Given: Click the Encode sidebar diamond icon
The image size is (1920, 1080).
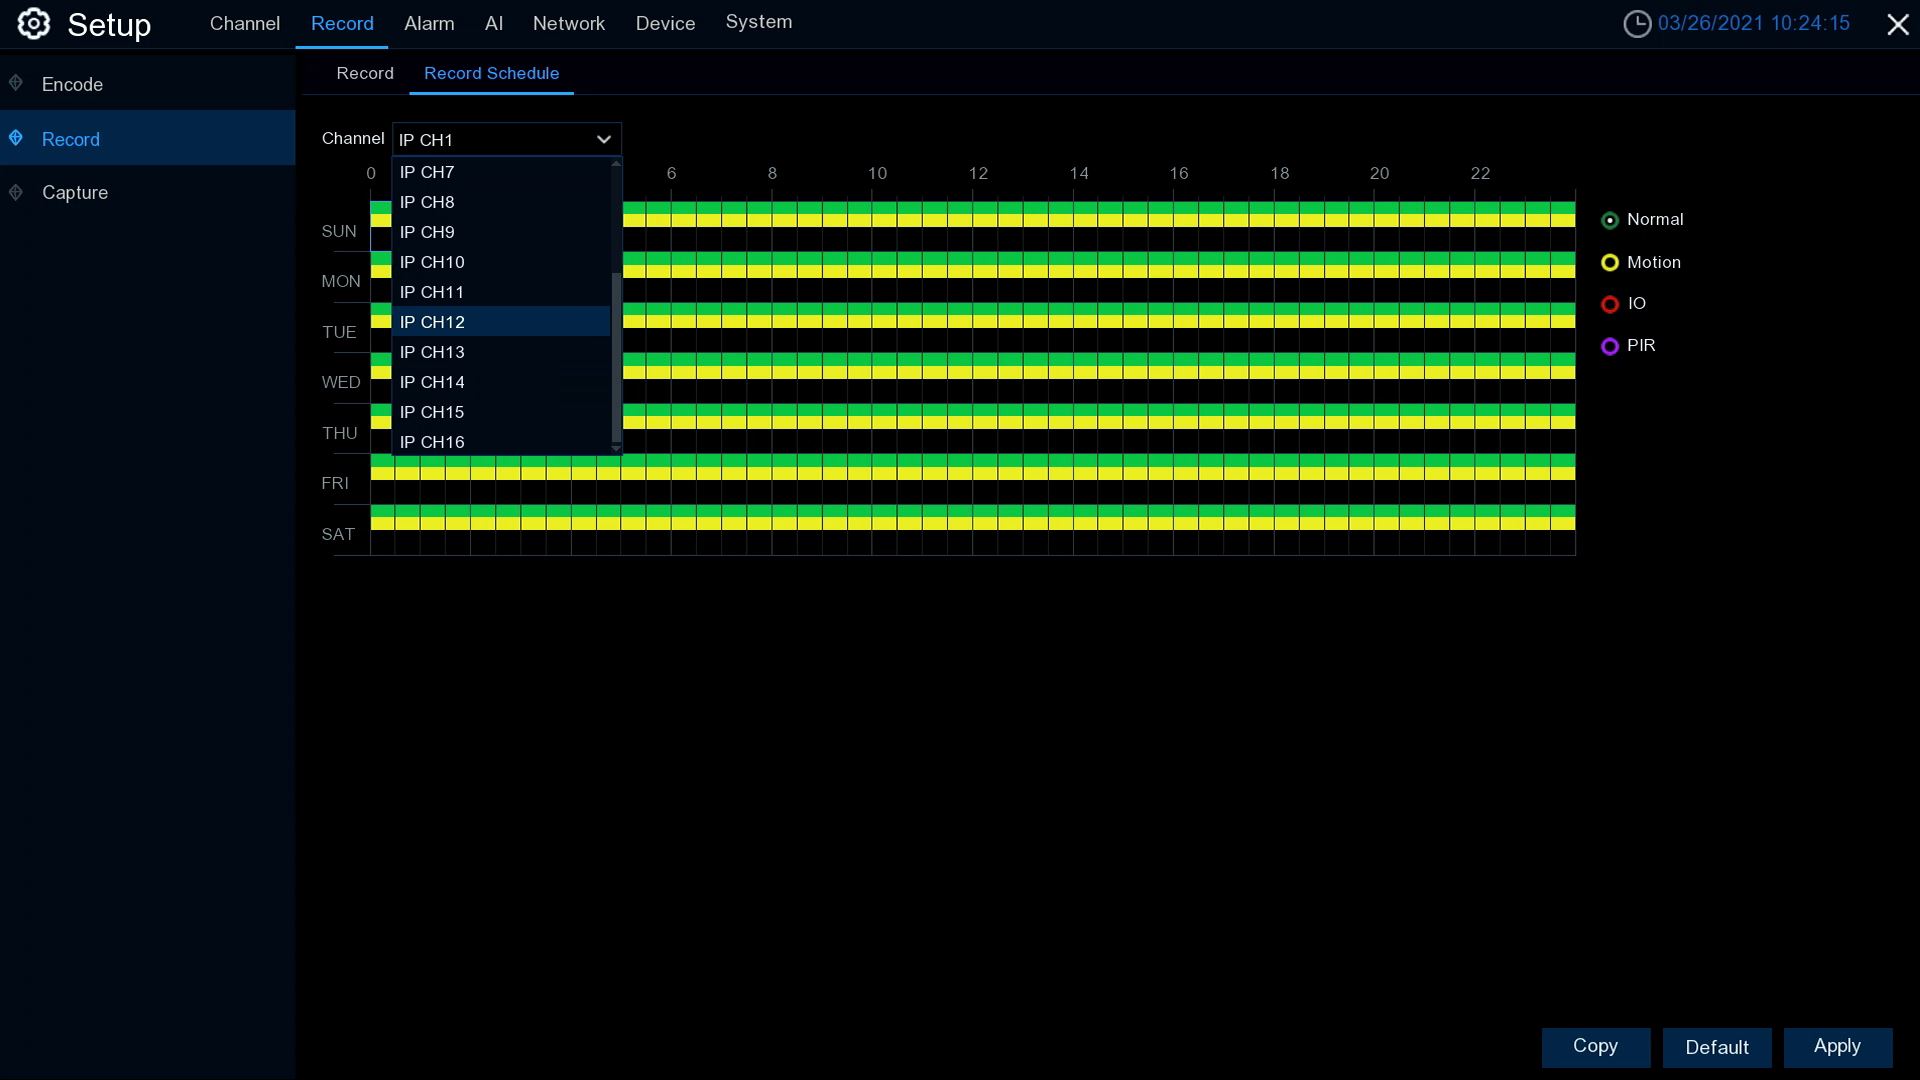Looking at the screenshot, I should [16, 83].
